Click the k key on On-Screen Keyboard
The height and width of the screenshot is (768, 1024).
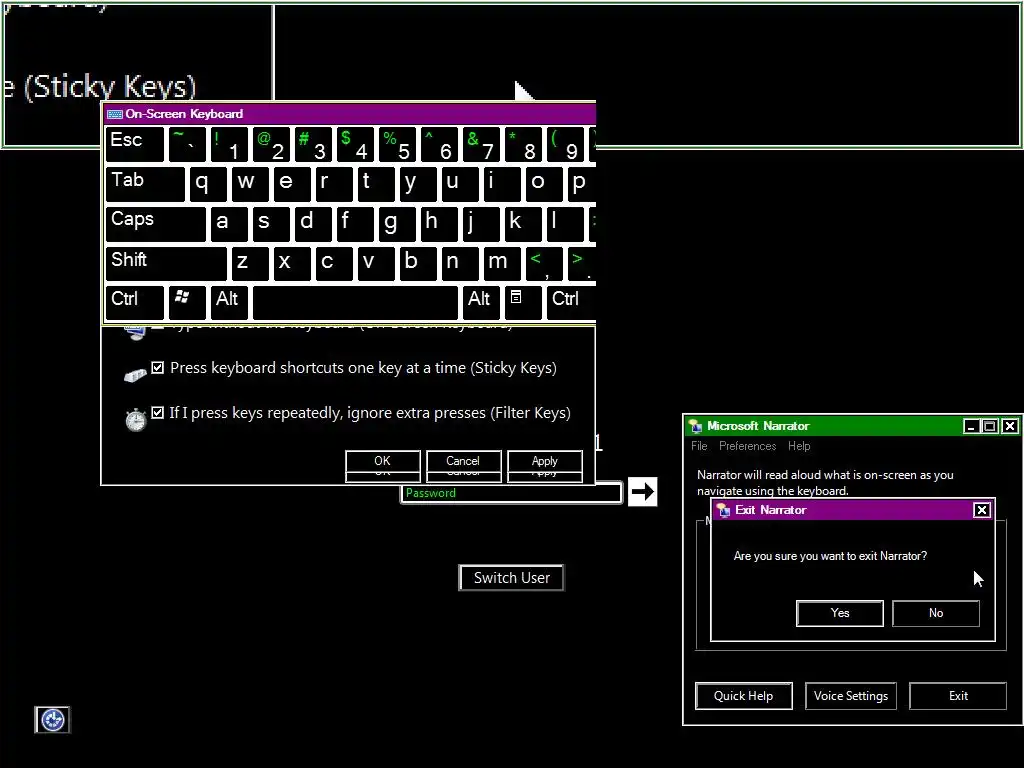(x=523, y=224)
